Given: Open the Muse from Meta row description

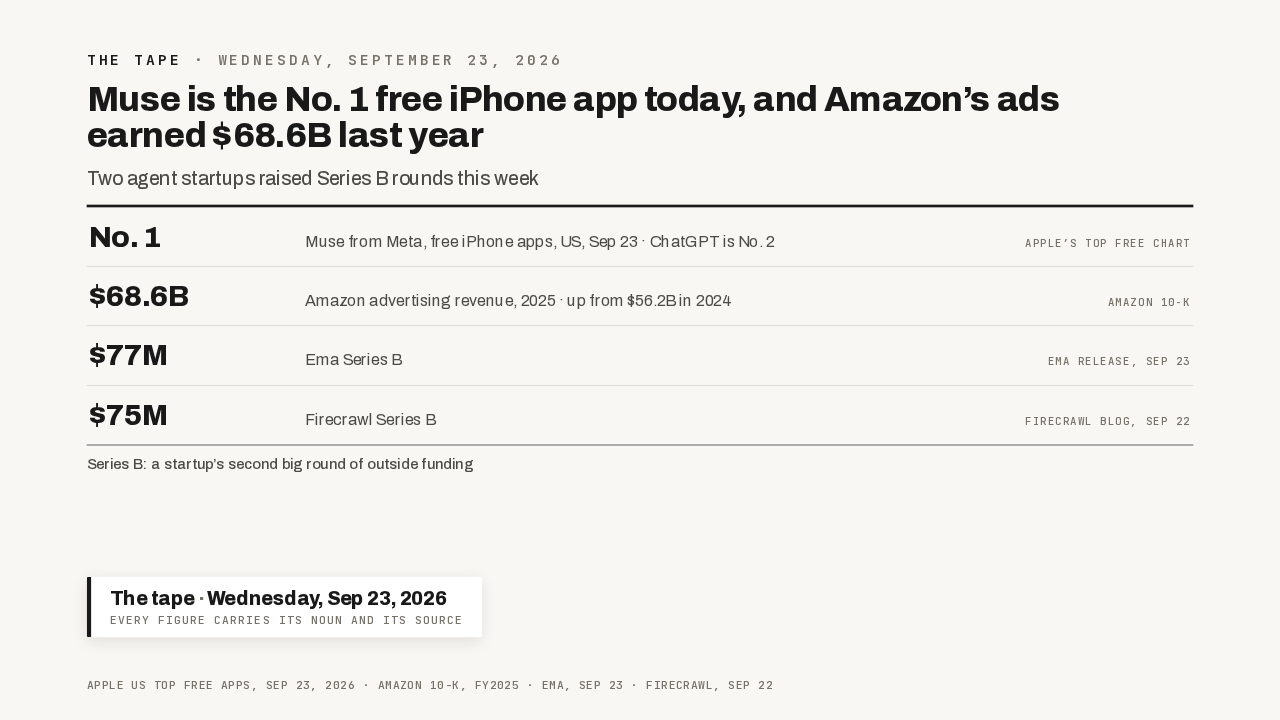Looking at the screenshot, I should click(540, 242).
